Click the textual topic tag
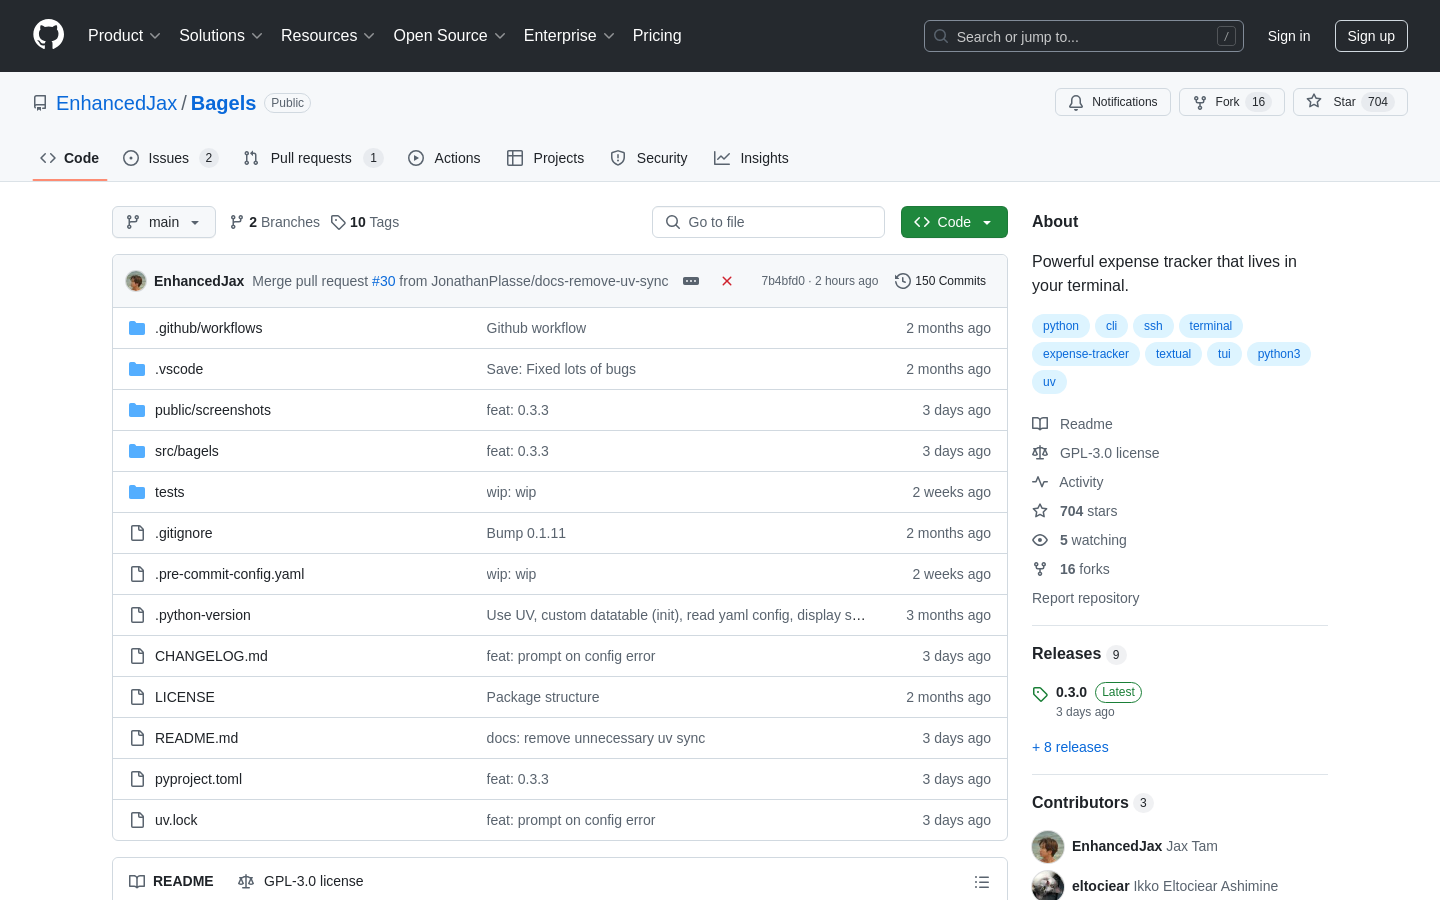 pos(1173,354)
